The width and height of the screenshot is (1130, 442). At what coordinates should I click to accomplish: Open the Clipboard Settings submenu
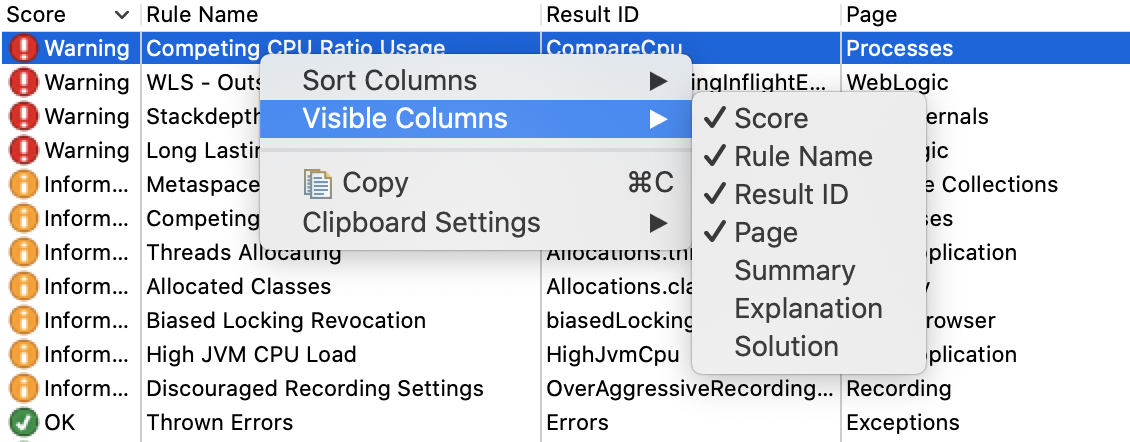point(421,222)
